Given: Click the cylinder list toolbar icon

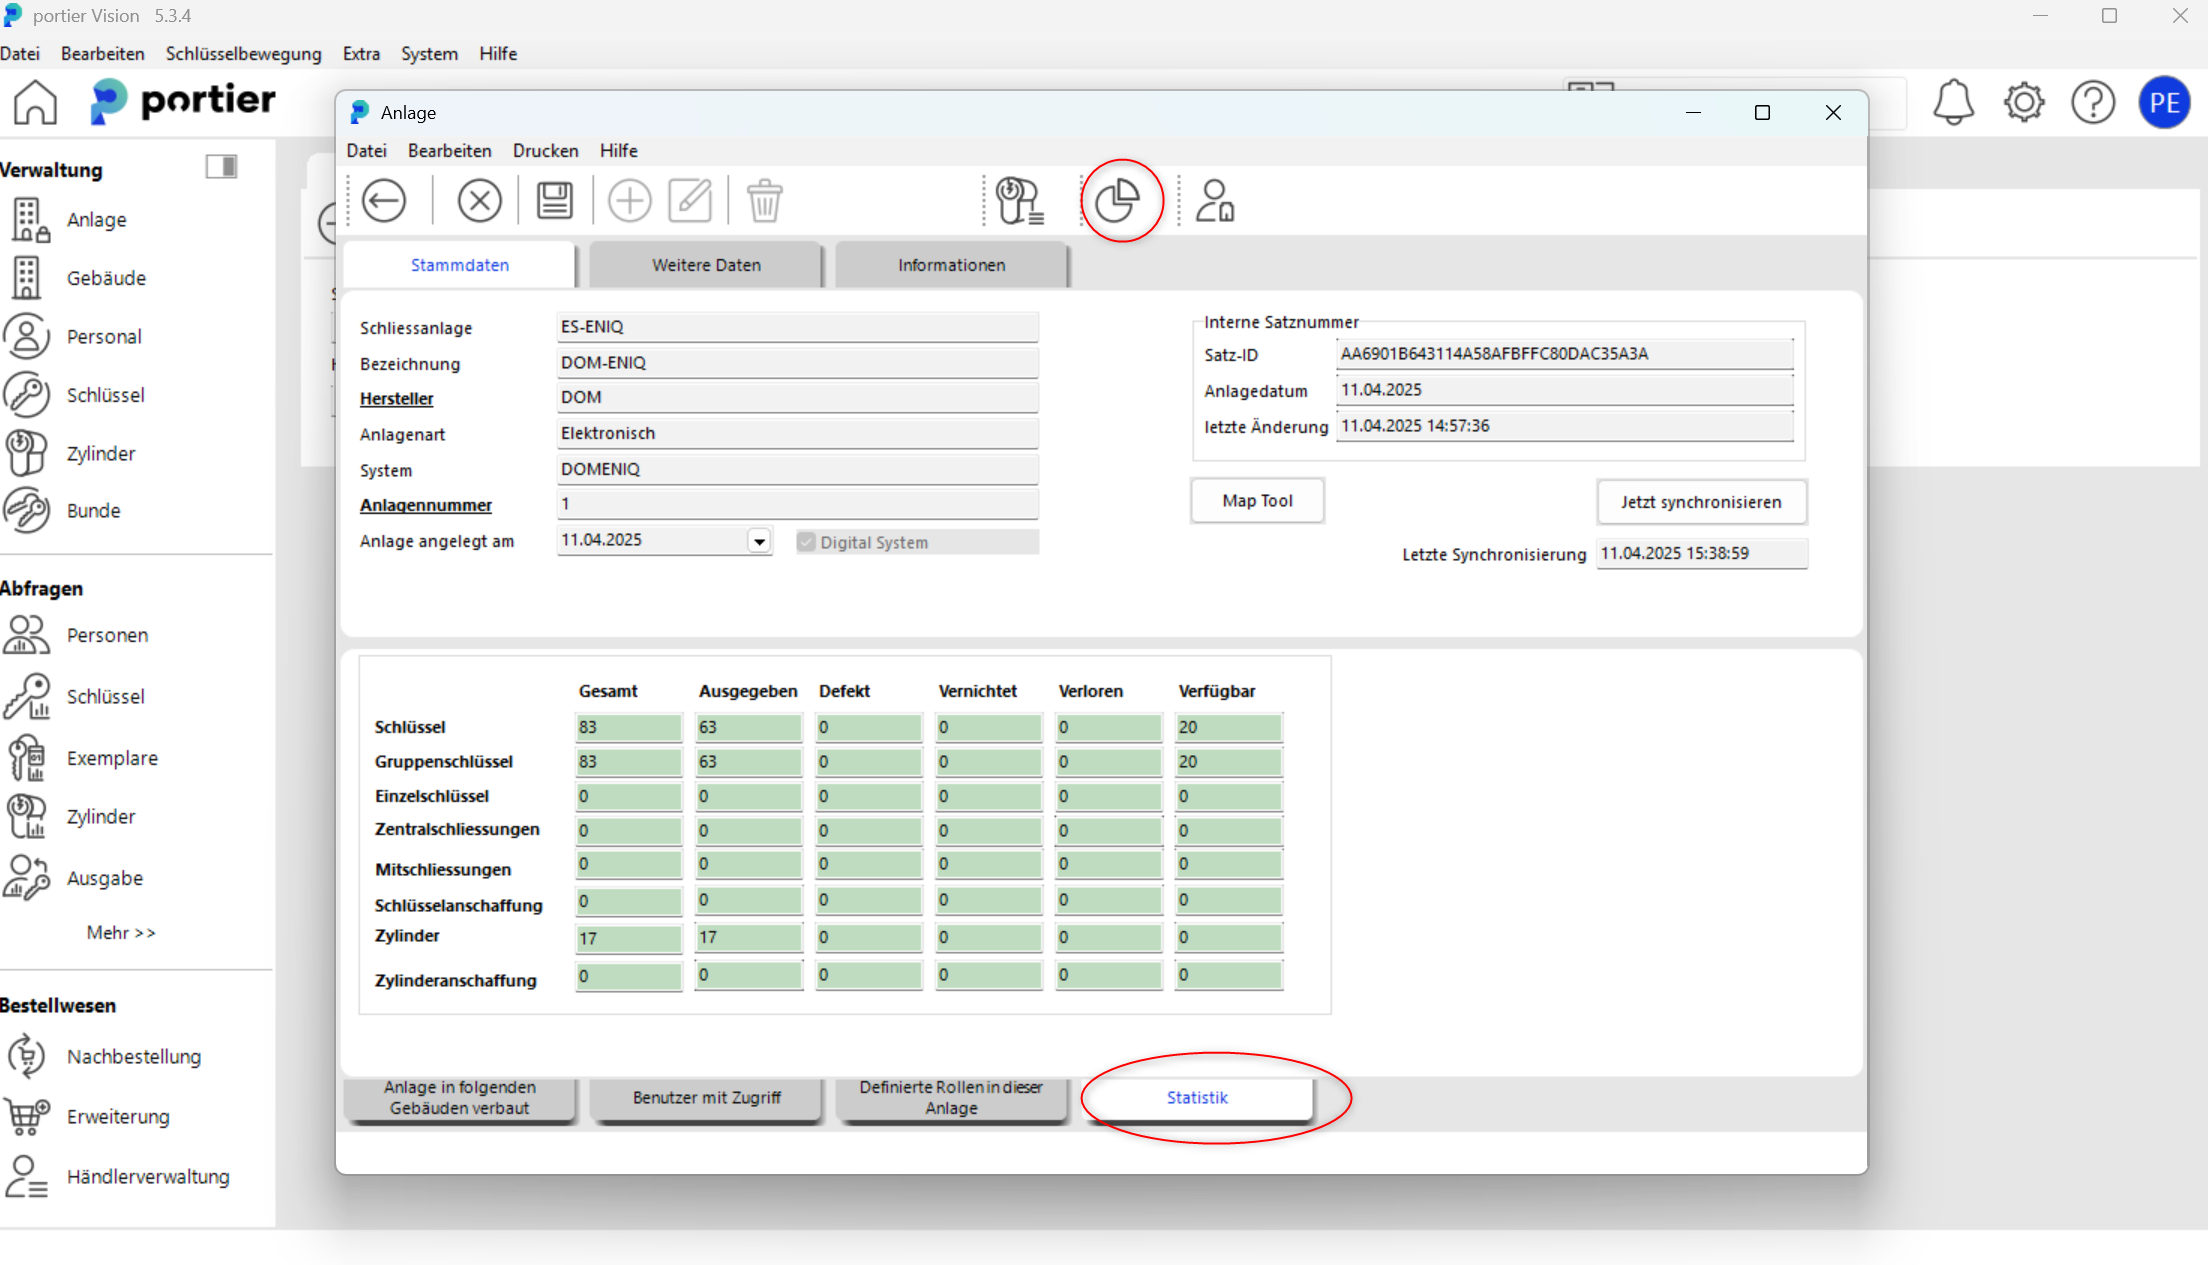Looking at the screenshot, I should tap(1019, 201).
